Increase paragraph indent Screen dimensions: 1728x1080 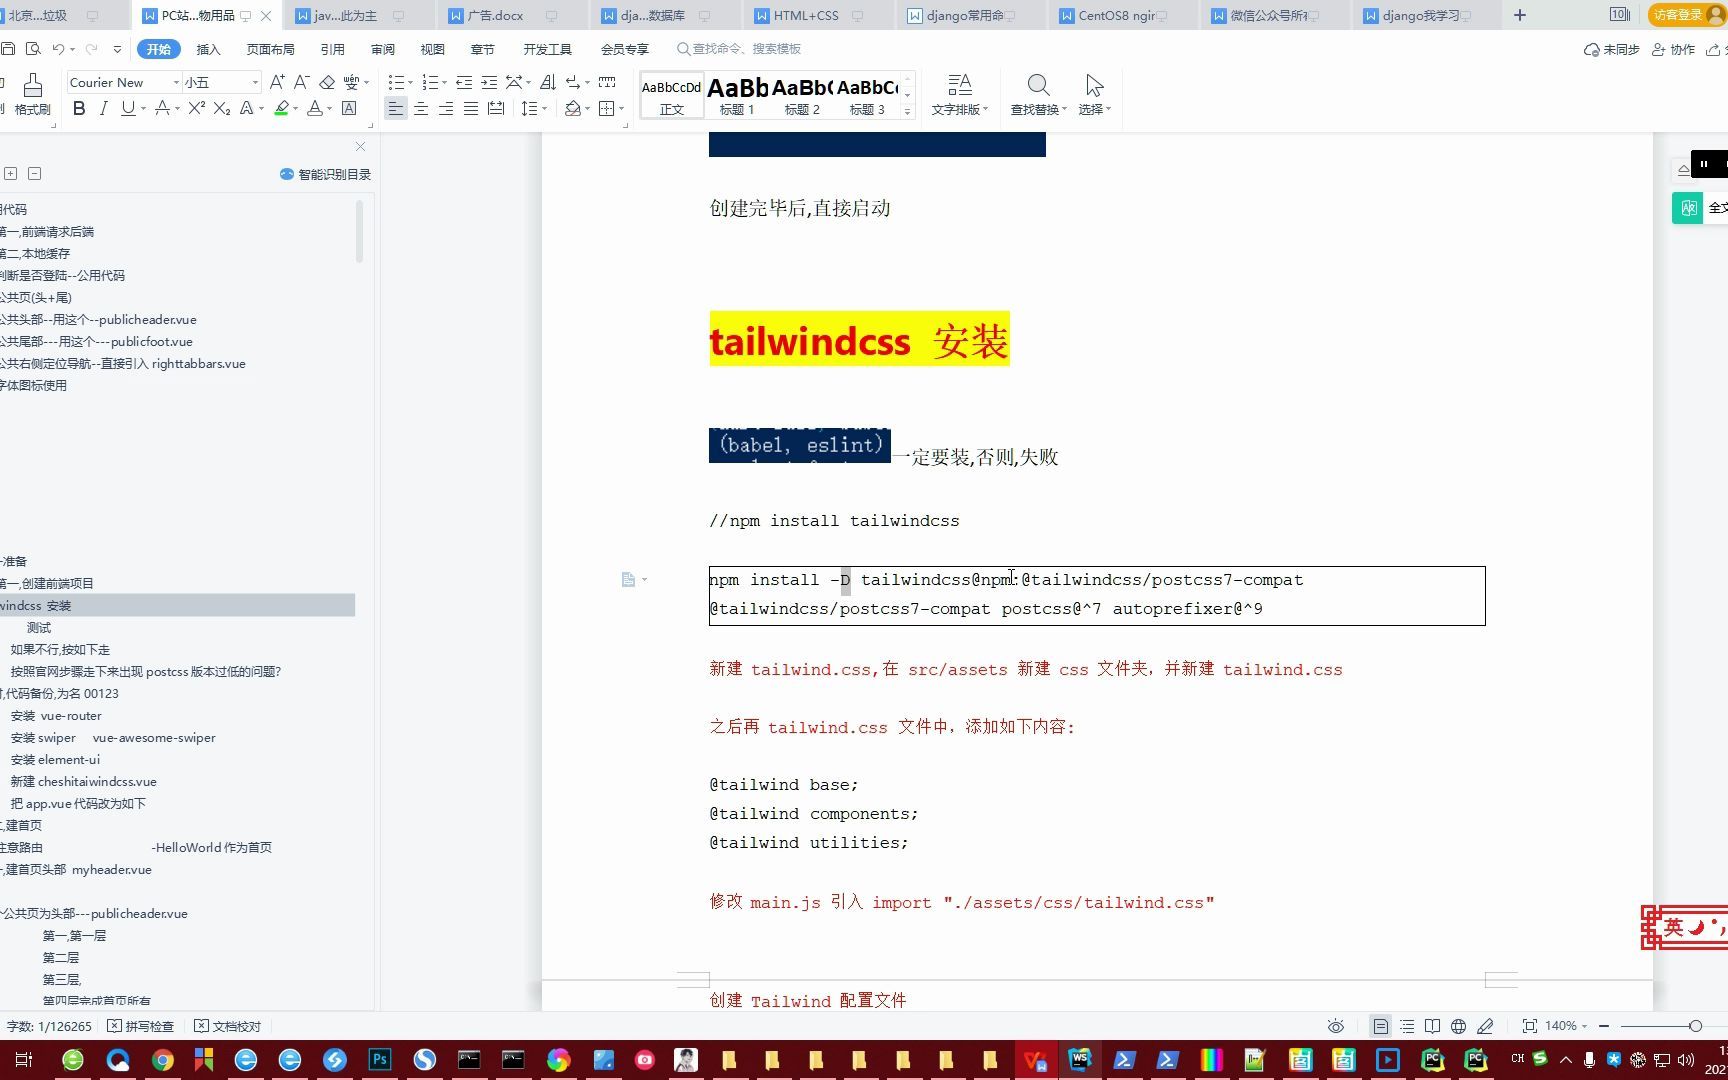pyautogui.click(x=489, y=82)
